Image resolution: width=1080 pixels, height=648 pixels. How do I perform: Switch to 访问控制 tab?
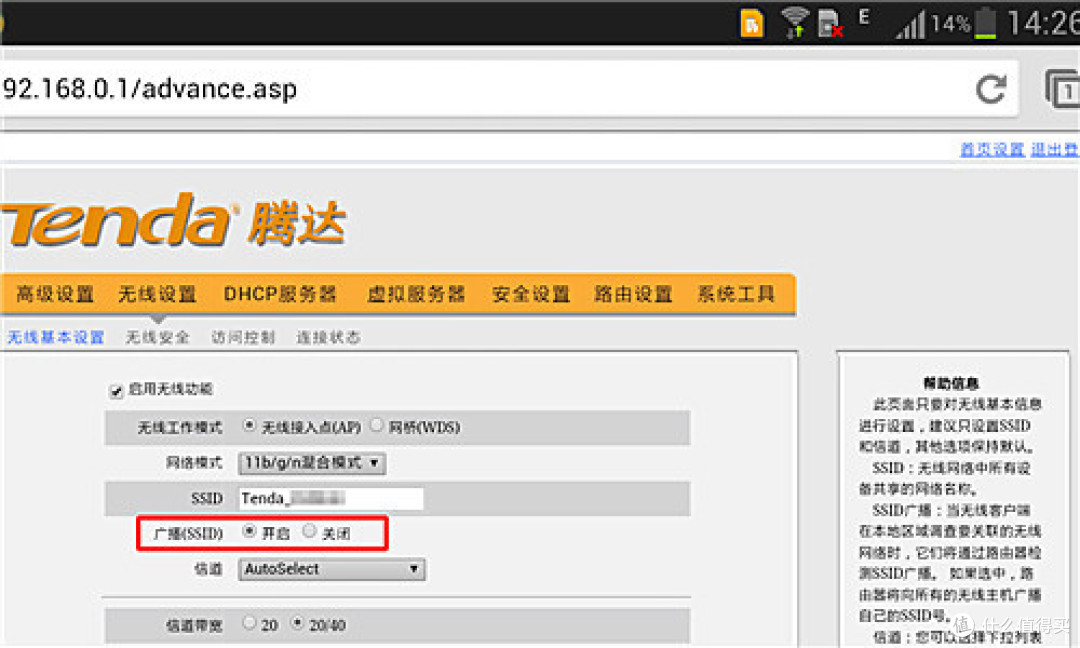243,337
